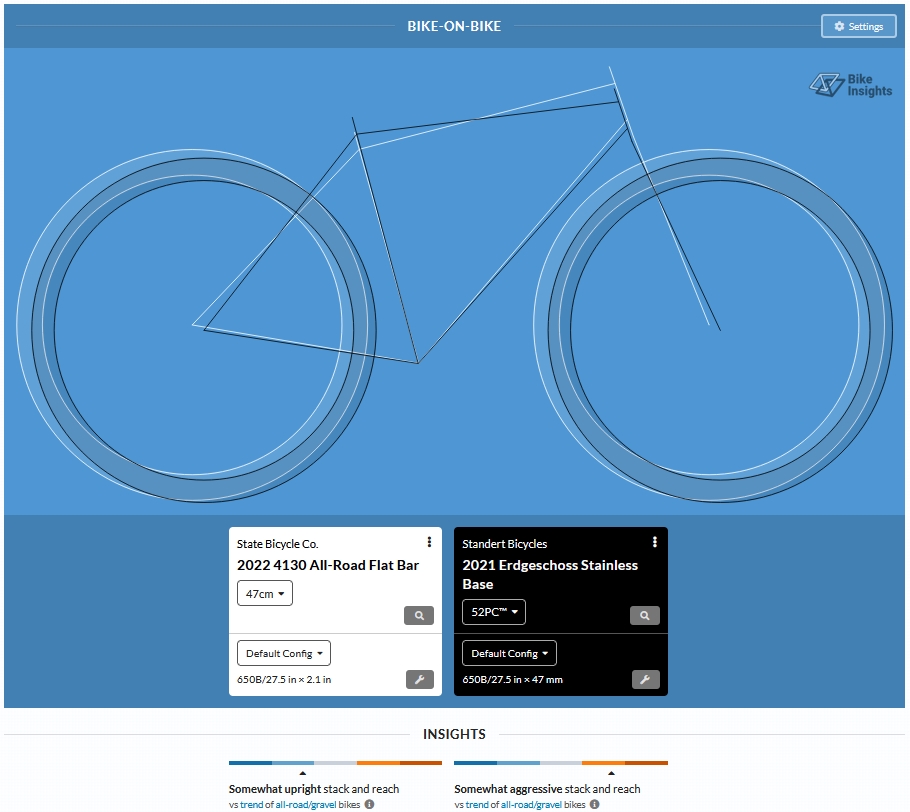Click the info icon under the aggressive stack insight
This screenshot has width=910, height=812.
pyautogui.click(x=594, y=804)
